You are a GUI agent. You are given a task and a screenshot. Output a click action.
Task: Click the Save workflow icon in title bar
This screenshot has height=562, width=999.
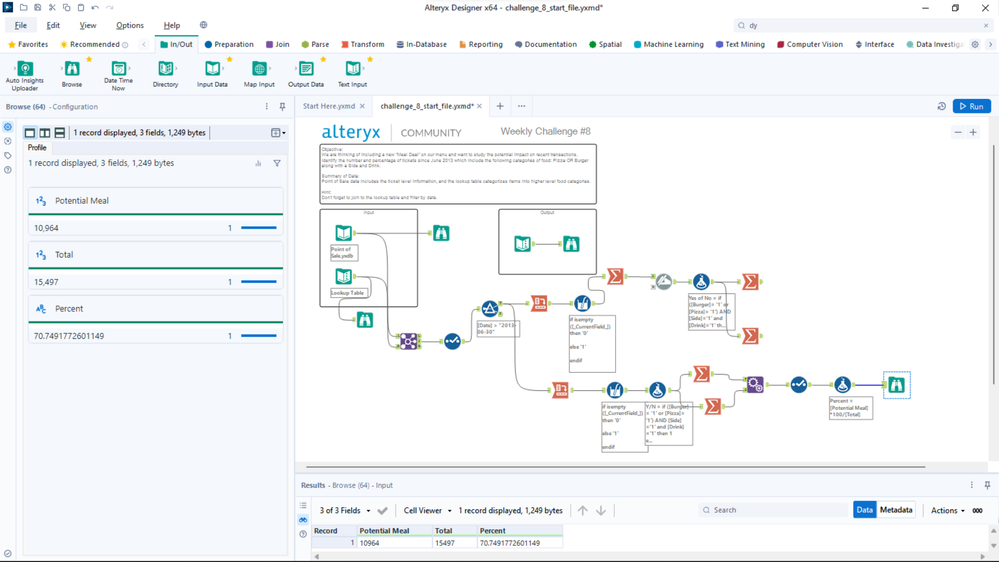(x=38, y=8)
